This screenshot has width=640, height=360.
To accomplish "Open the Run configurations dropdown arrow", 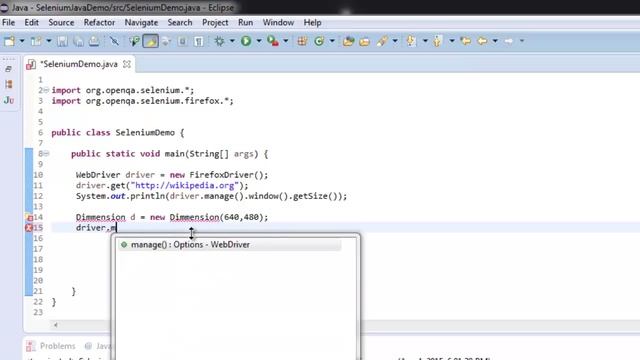I will pyautogui.click(x=259, y=41).
